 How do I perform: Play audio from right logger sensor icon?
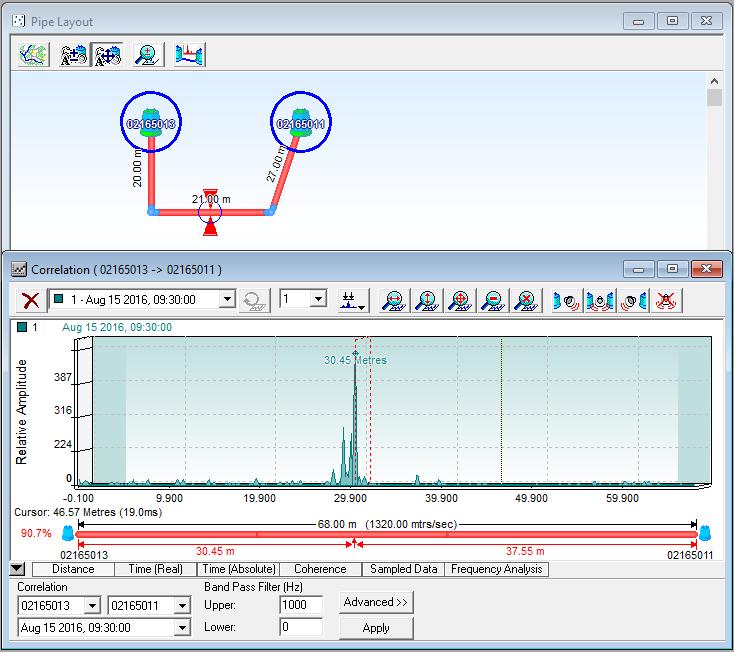(x=633, y=300)
